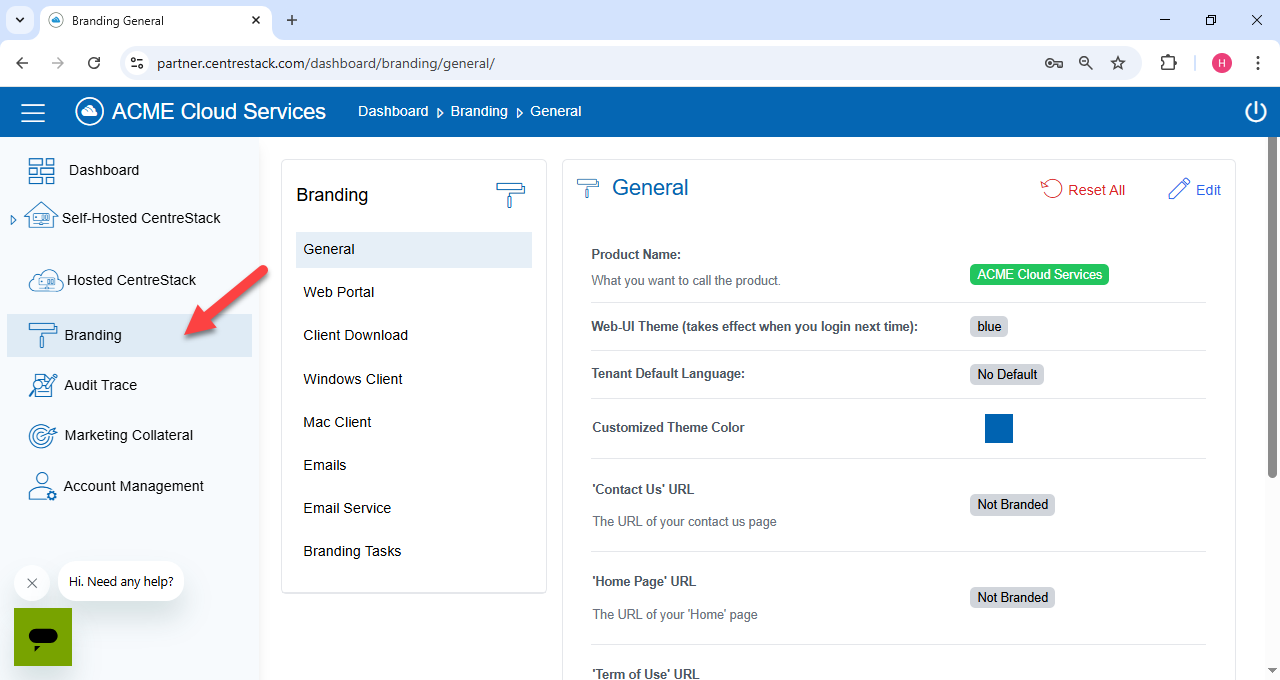Click the Hosted CentreStack cloud icon

coord(46,281)
